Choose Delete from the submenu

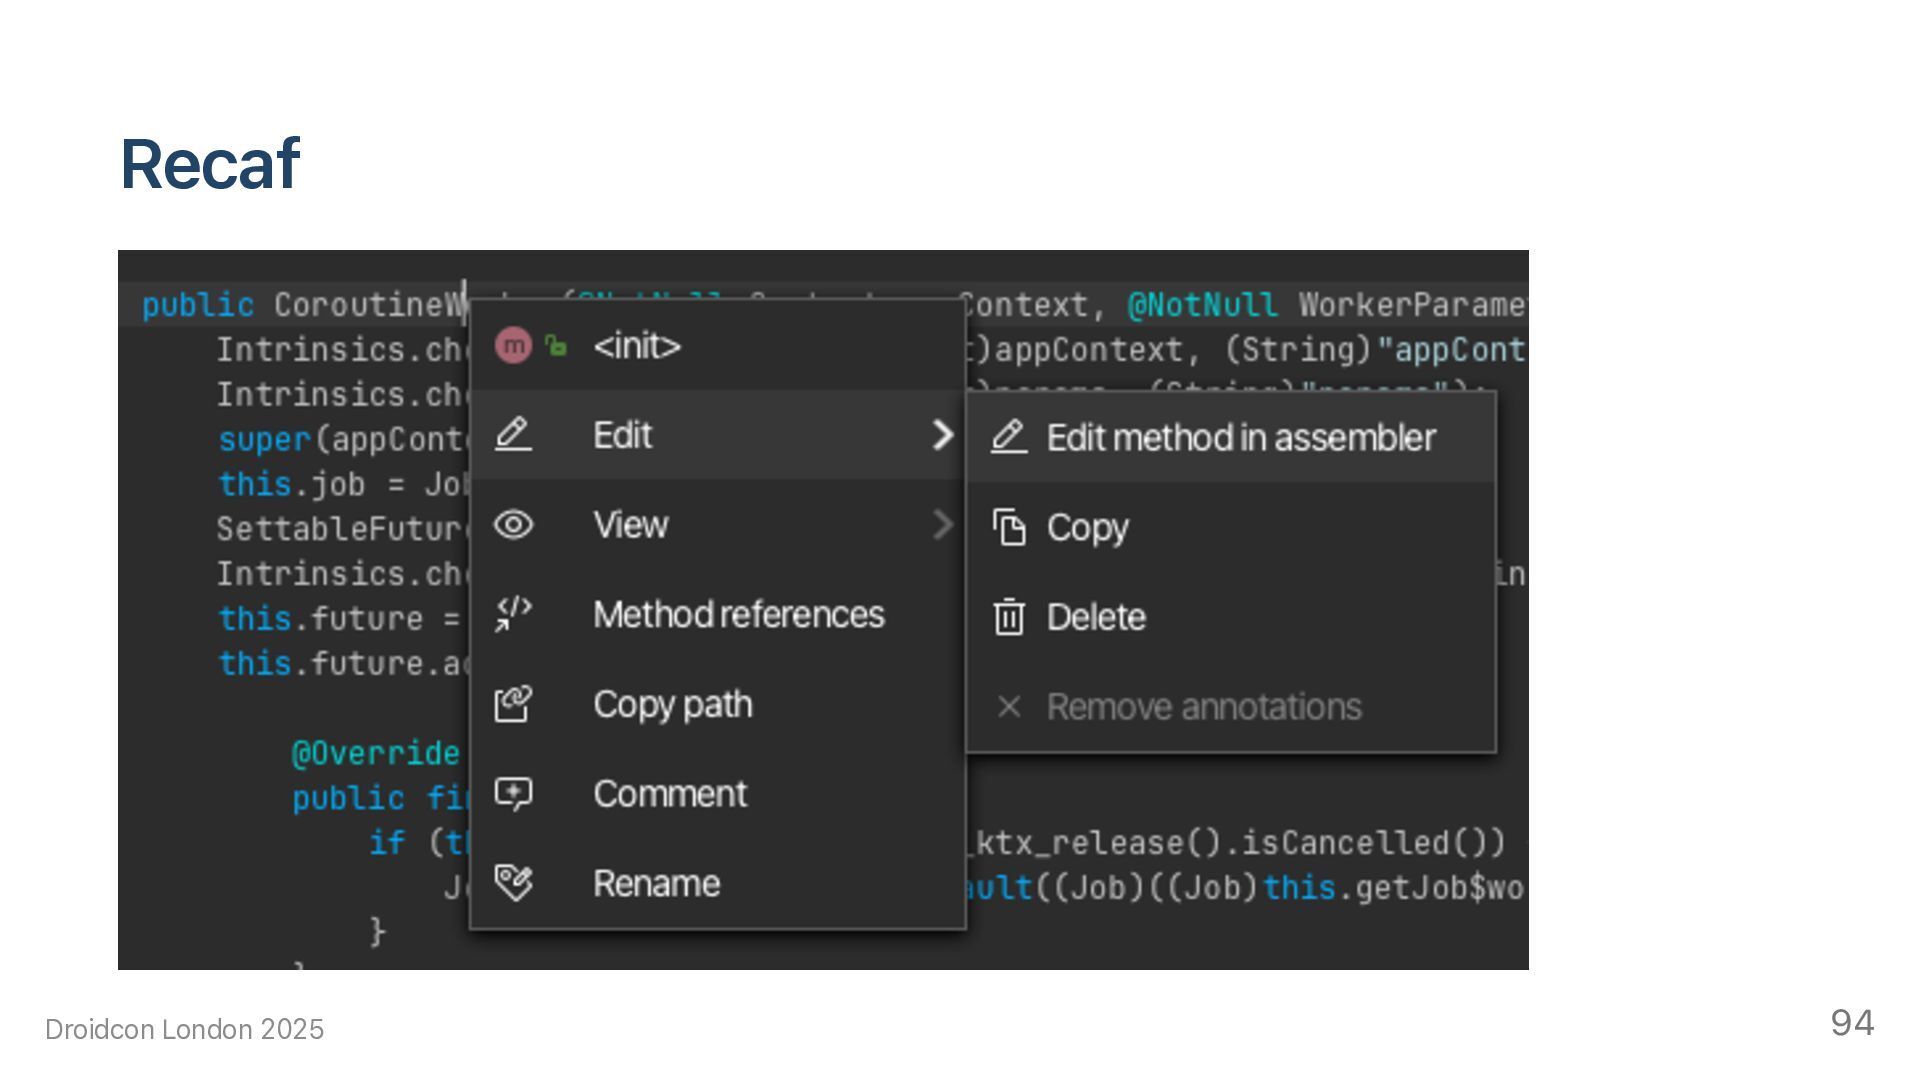coord(1096,617)
